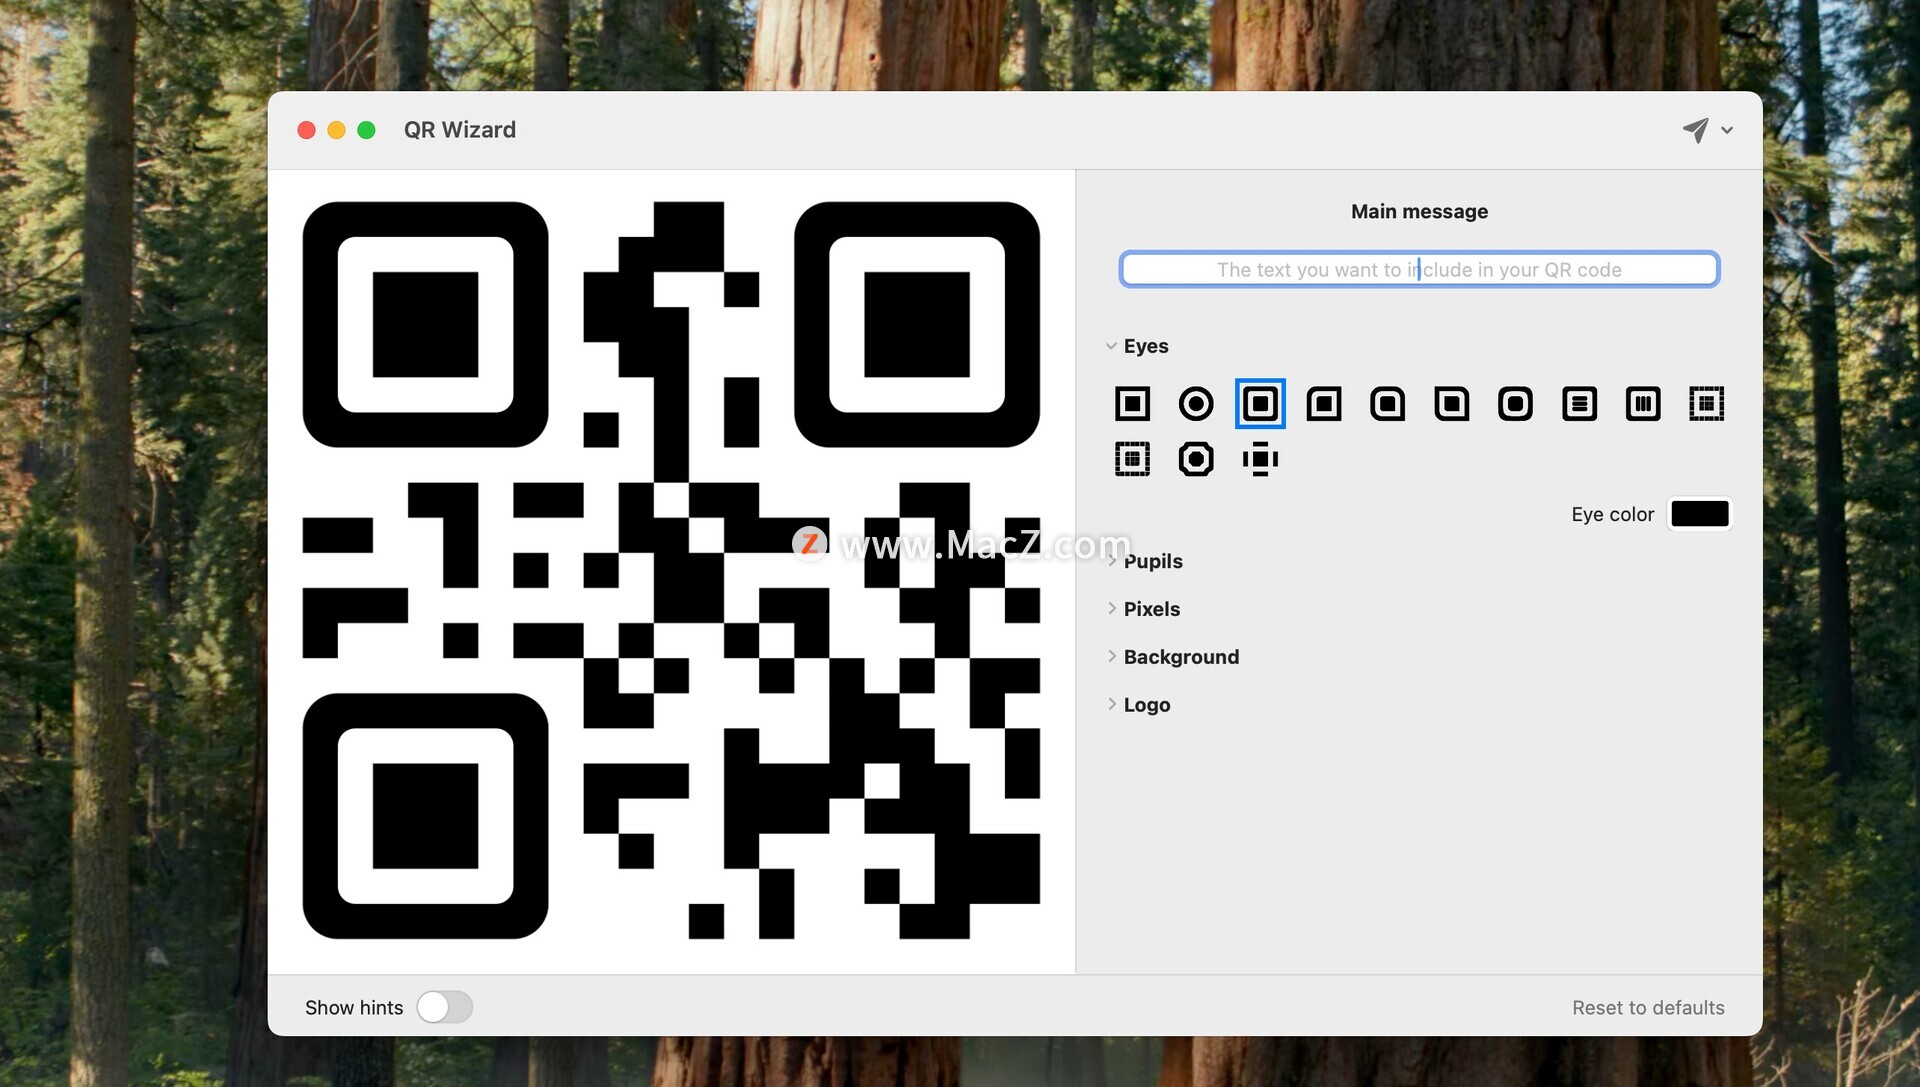Select eye style with vertical bars center

click(1643, 404)
